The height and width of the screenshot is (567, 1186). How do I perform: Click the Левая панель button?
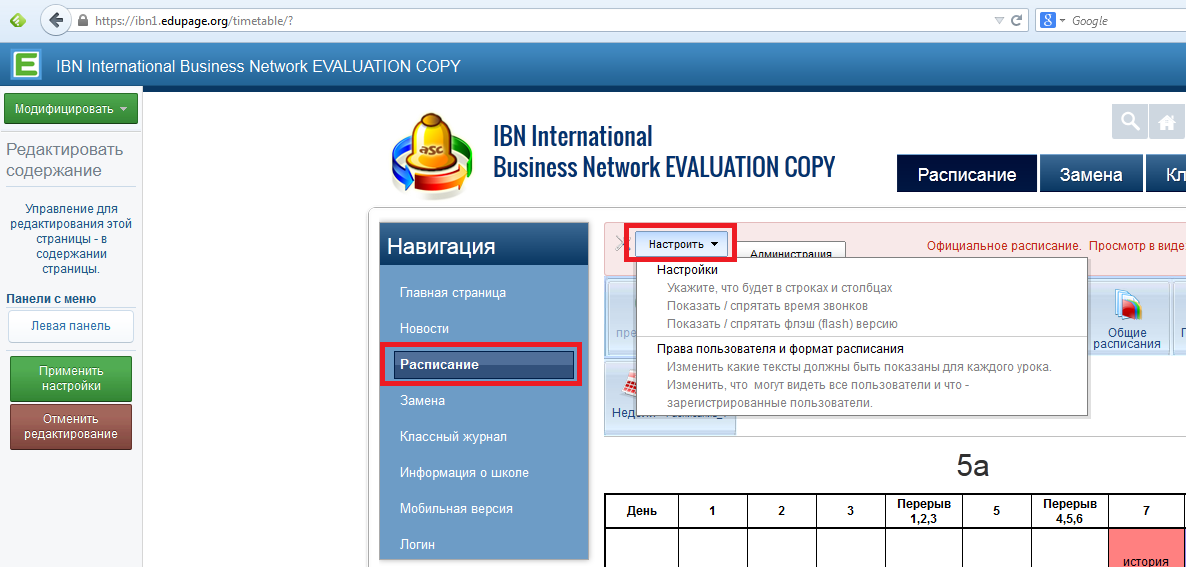click(x=71, y=326)
